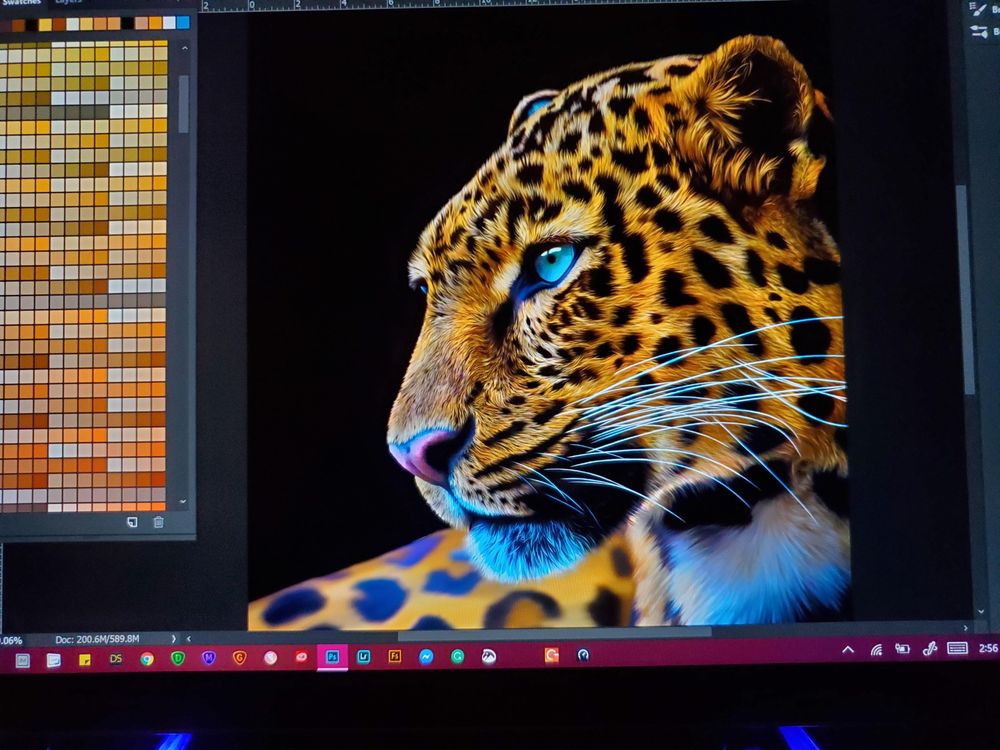Select the black swatch in recent colors
This screenshot has width=1000, height=750.
click(x=127, y=23)
